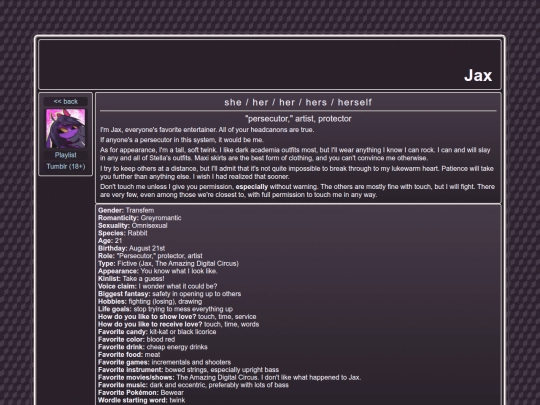The height and width of the screenshot is (405, 540).
Task: Click the "Biggest fantasy" line
Action: pyautogui.click(x=169, y=294)
